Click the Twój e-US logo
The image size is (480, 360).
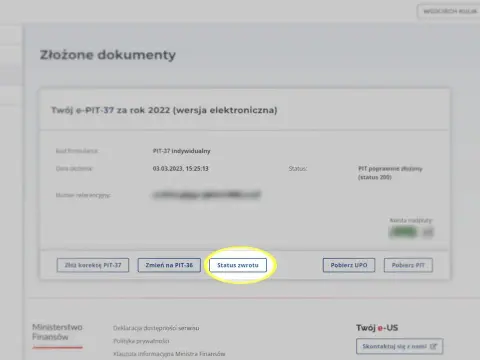click(x=377, y=328)
